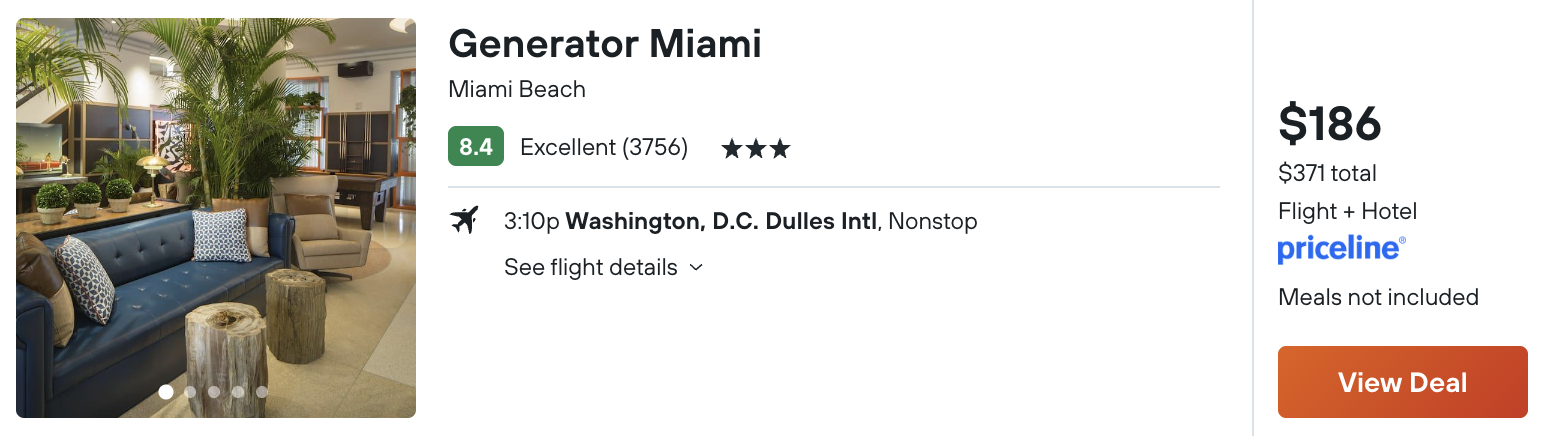Click the $186 price
Screen dimensions: 1548x436
pos(1330,124)
